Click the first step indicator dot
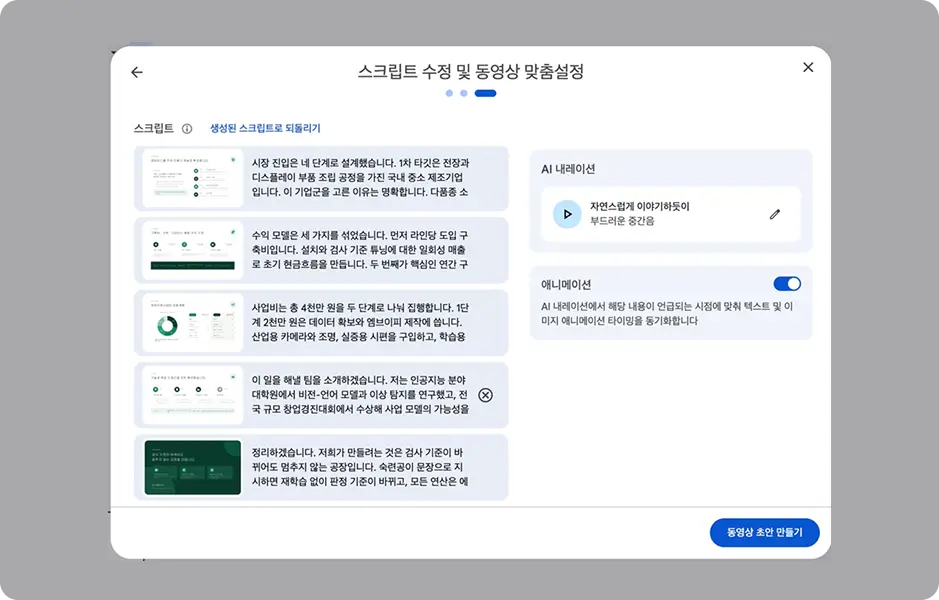939x600 pixels. (449, 93)
